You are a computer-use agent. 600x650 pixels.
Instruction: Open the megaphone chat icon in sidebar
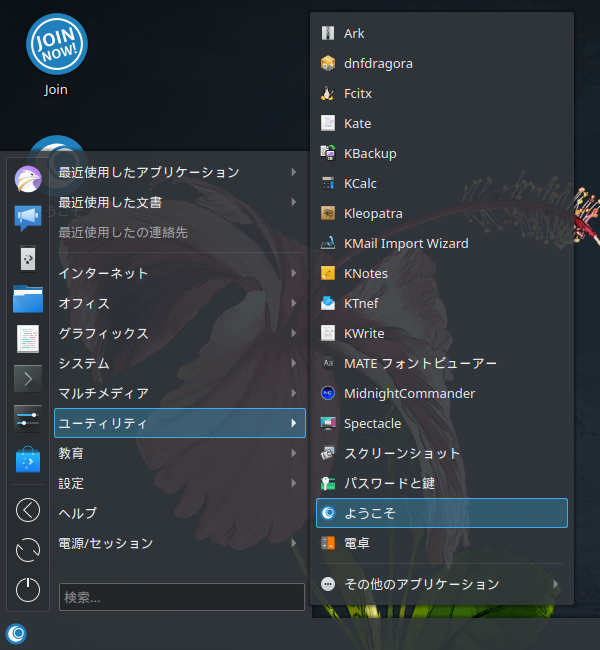(28, 217)
